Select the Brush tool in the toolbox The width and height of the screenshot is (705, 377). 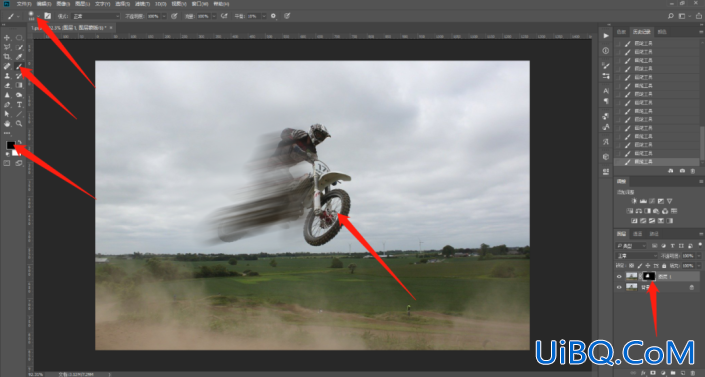point(19,67)
